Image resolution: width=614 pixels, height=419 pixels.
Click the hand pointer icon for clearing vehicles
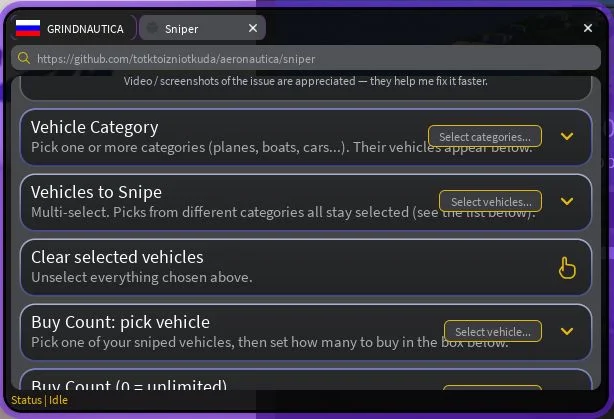point(567,267)
